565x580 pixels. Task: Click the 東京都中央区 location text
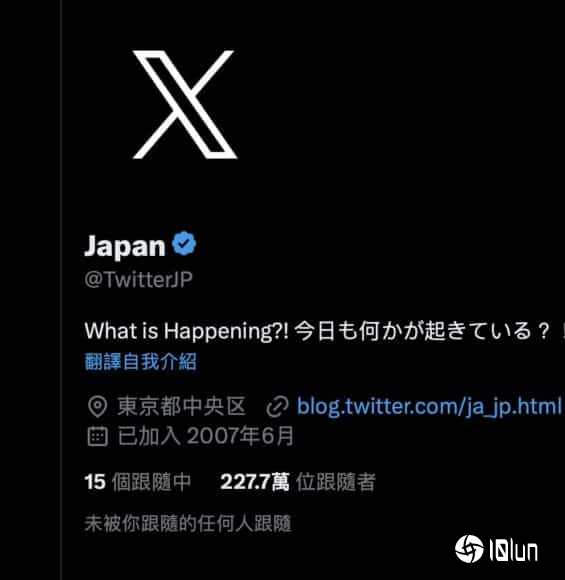[182, 407]
